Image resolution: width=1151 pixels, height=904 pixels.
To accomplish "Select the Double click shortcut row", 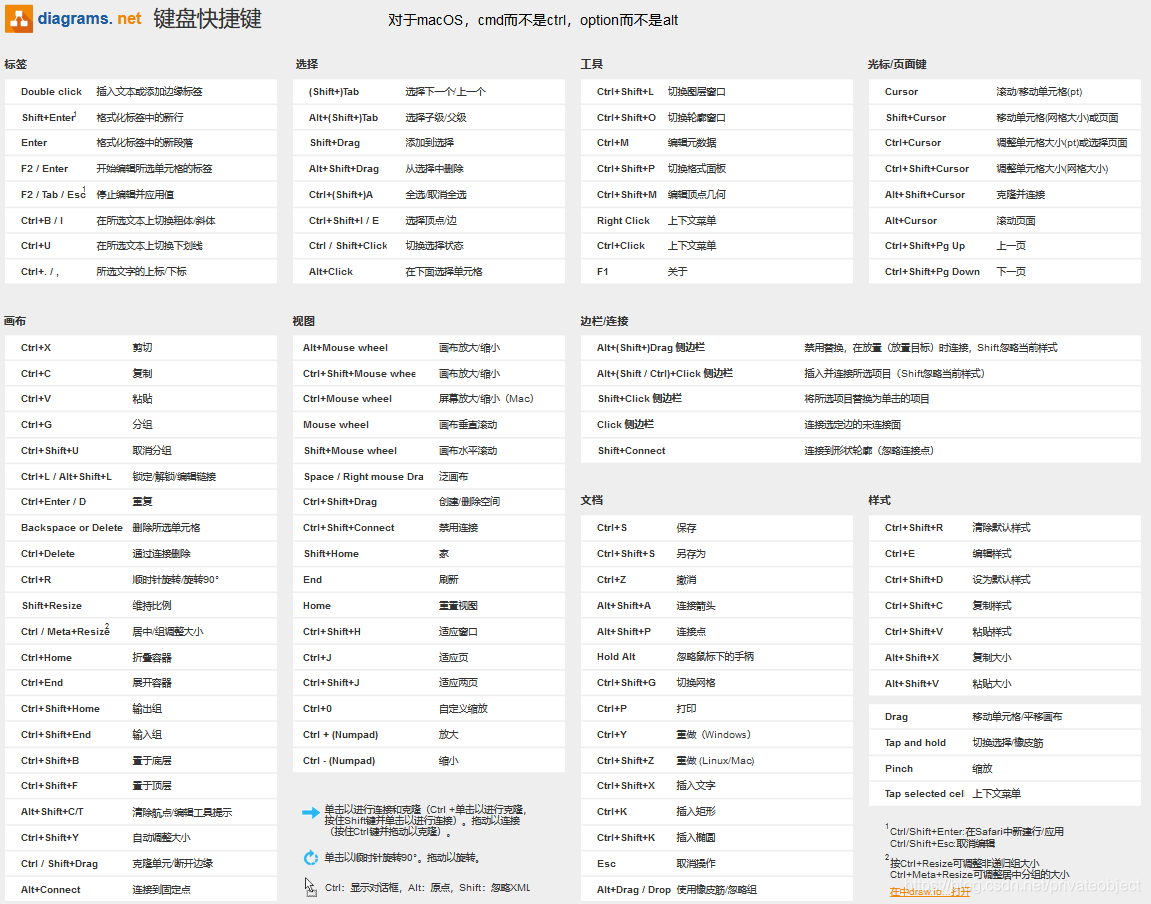I will click(x=141, y=92).
